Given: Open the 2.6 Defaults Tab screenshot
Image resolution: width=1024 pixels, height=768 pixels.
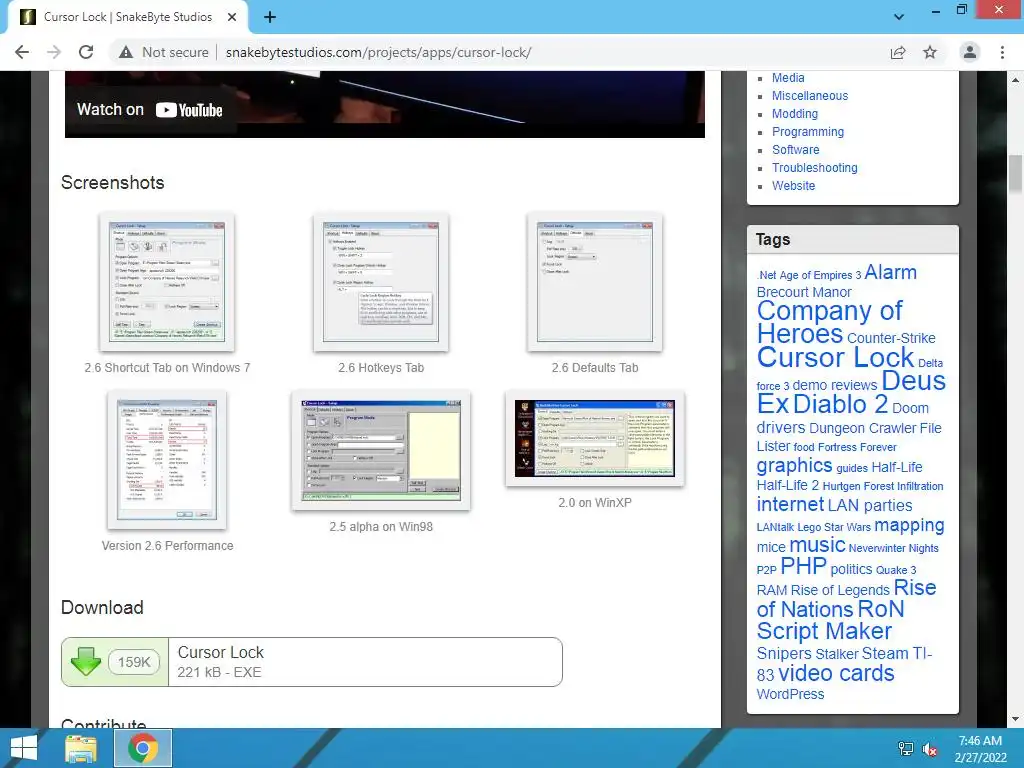Looking at the screenshot, I should 595,281.
